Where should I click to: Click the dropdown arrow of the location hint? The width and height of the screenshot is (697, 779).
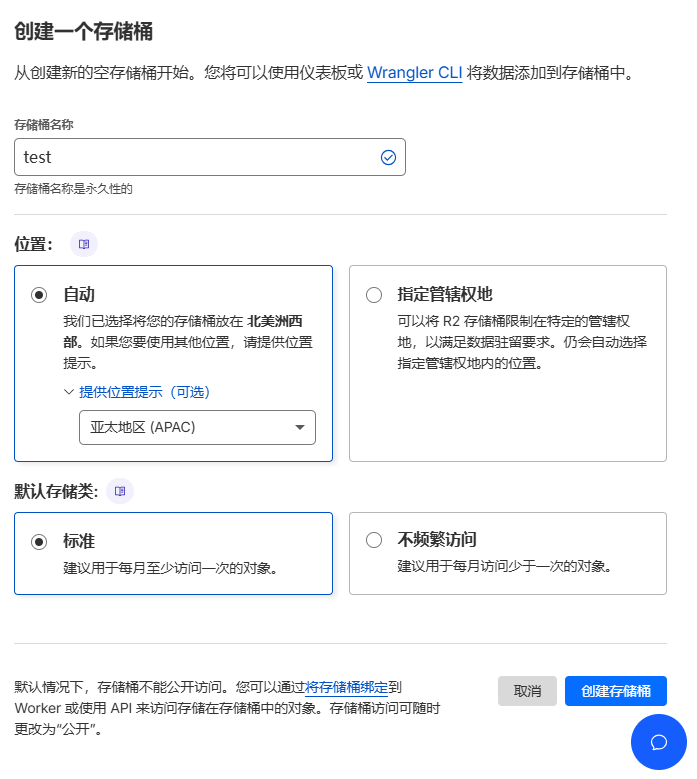click(300, 427)
